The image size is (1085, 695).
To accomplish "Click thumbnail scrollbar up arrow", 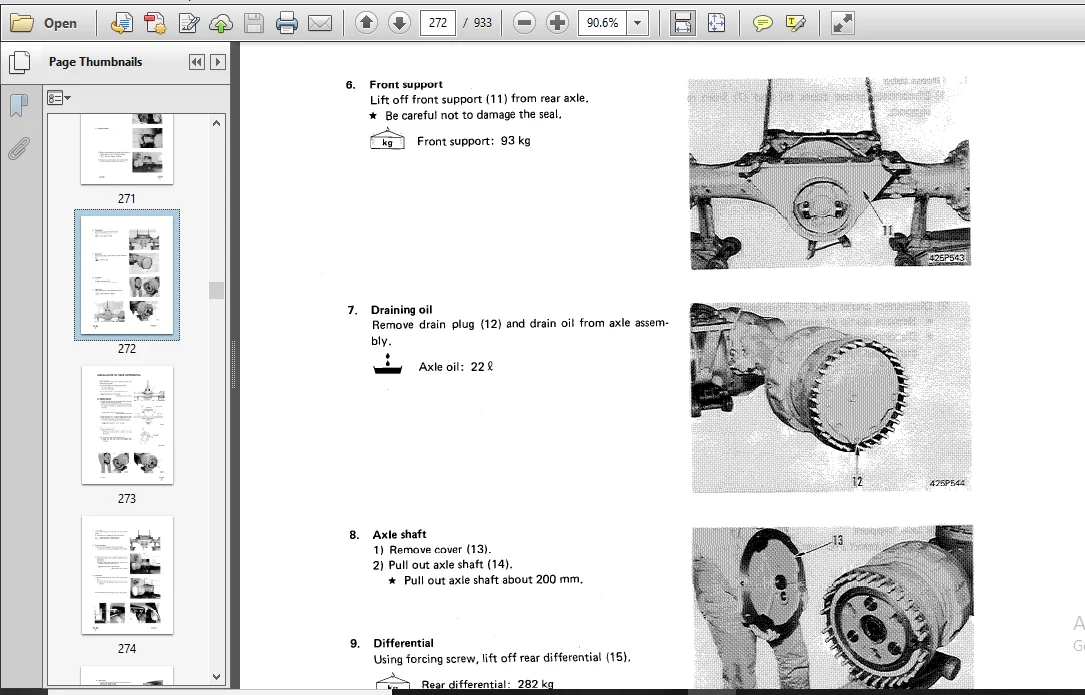I will point(217,123).
